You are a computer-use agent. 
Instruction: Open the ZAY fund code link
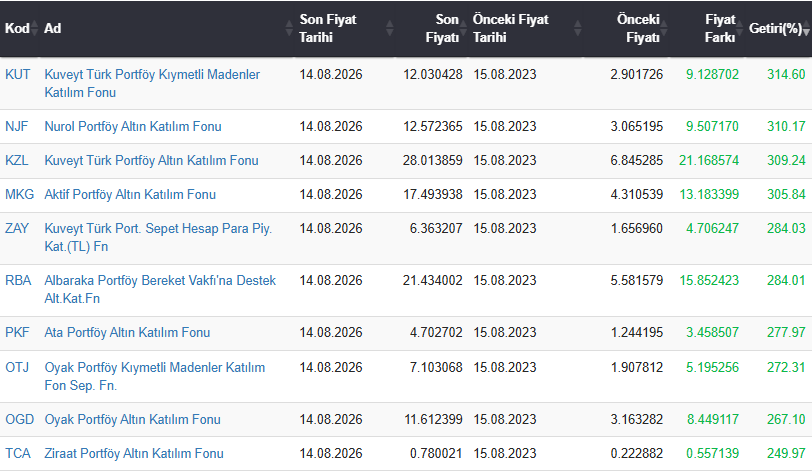[17, 228]
